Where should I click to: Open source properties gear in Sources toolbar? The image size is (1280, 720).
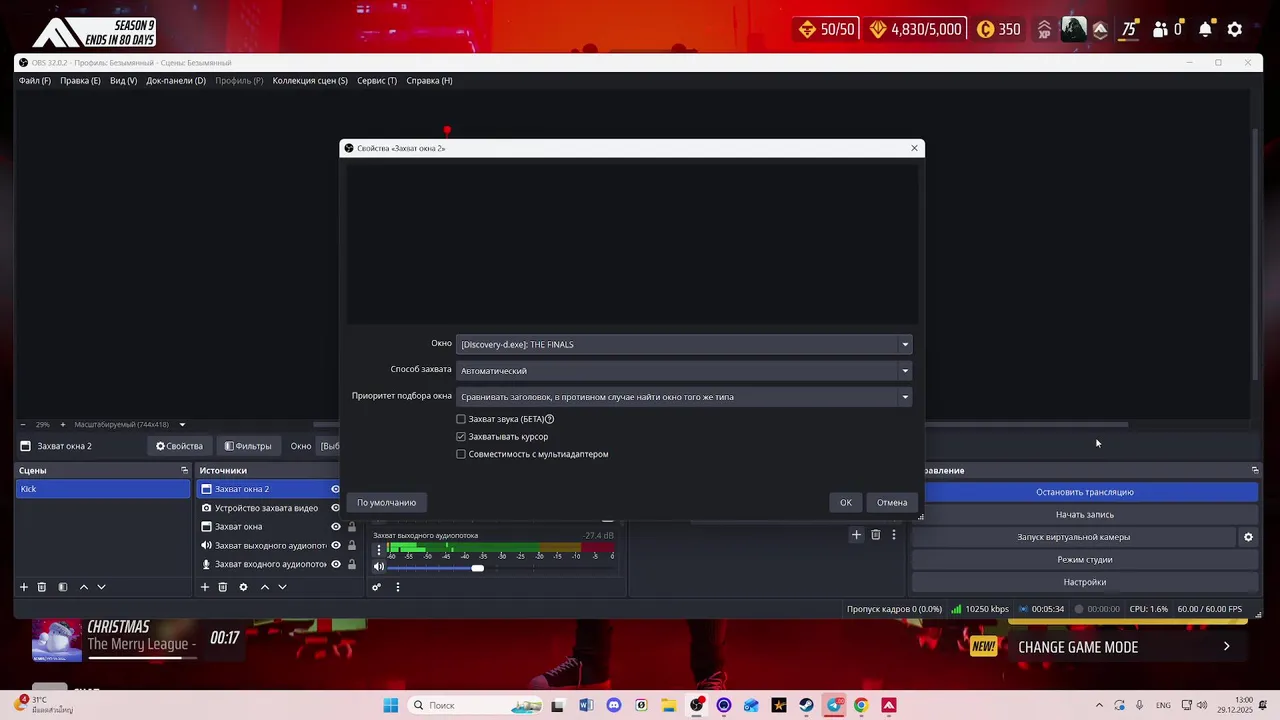(x=243, y=587)
